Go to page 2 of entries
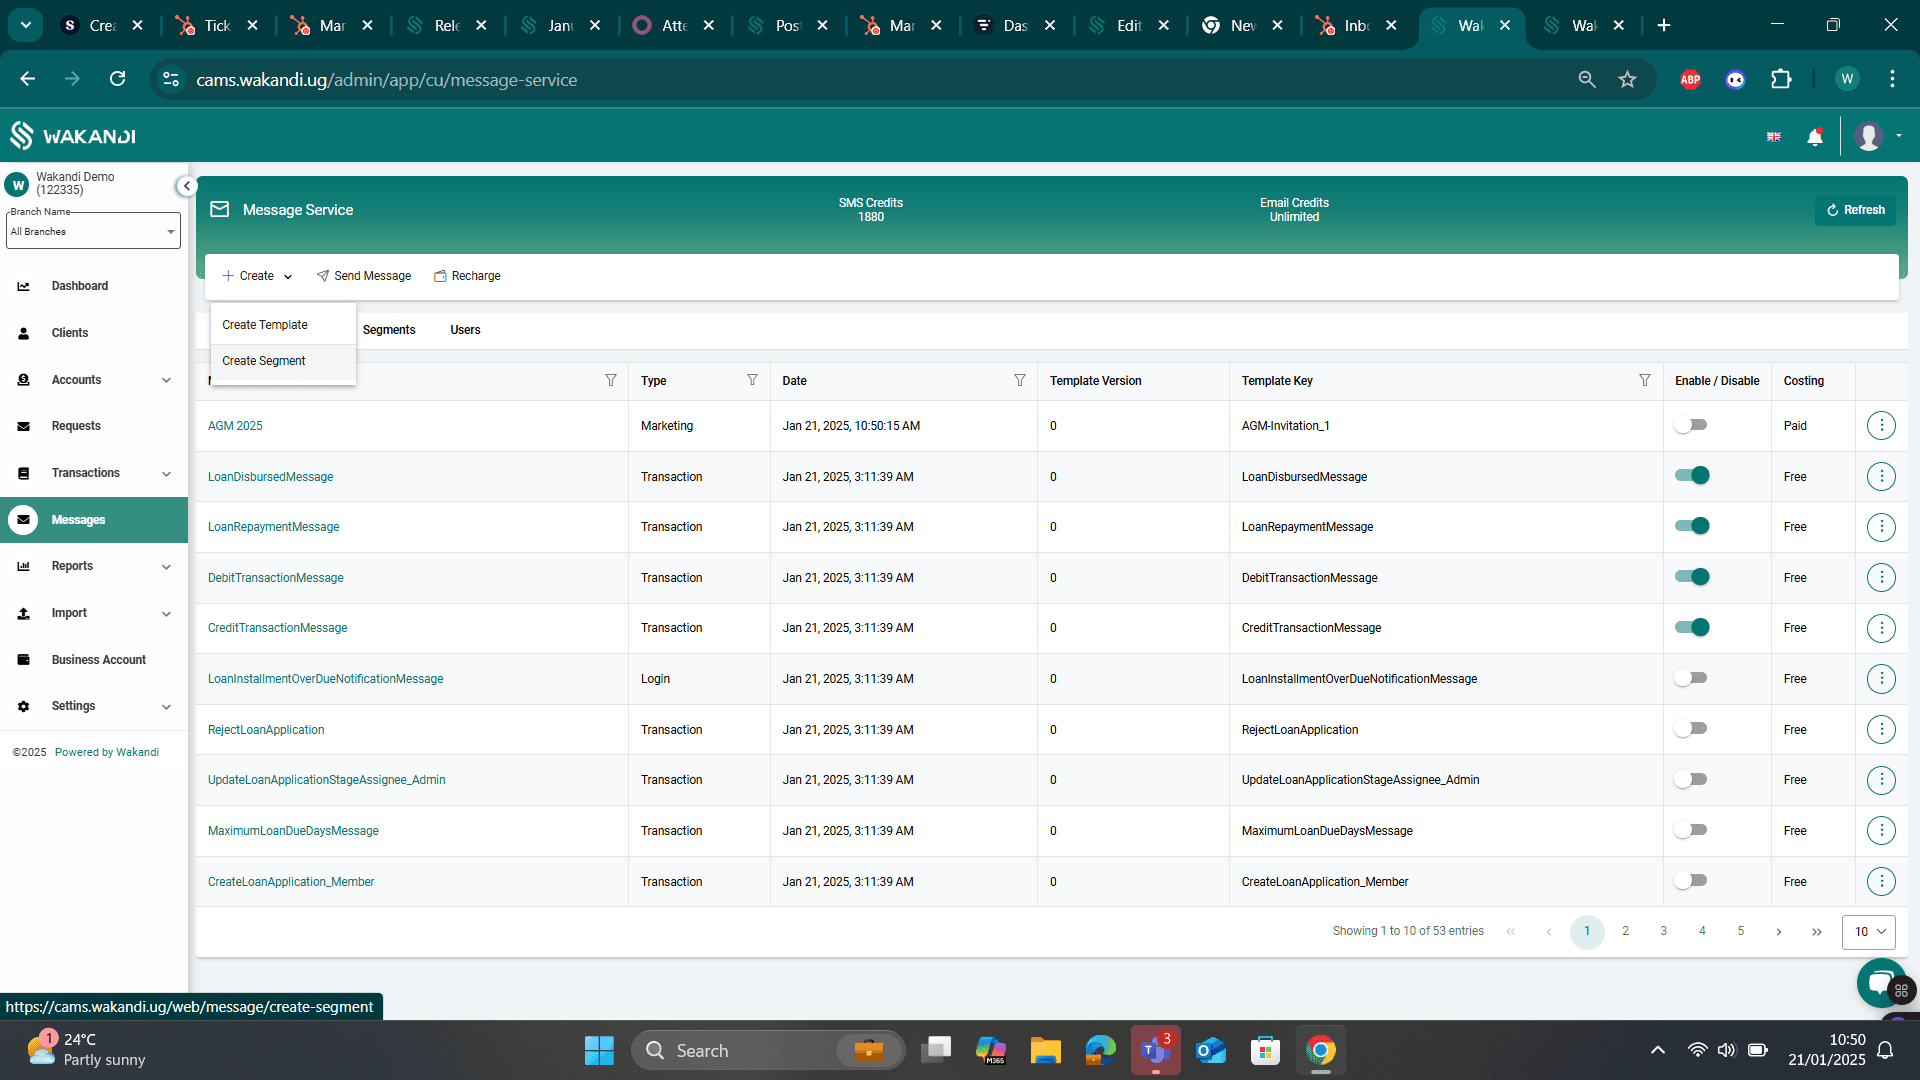 coord(1625,931)
